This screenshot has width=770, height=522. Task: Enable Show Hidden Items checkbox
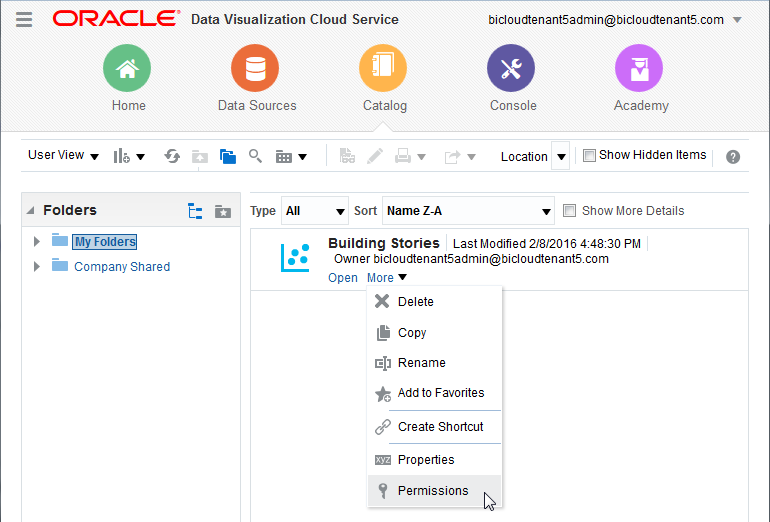point(589,156)
